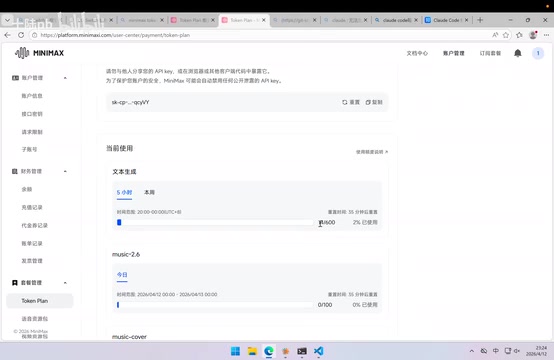Click the site info icon in the address bar
This screenshot has height=360, width=554.
[35, 35]
